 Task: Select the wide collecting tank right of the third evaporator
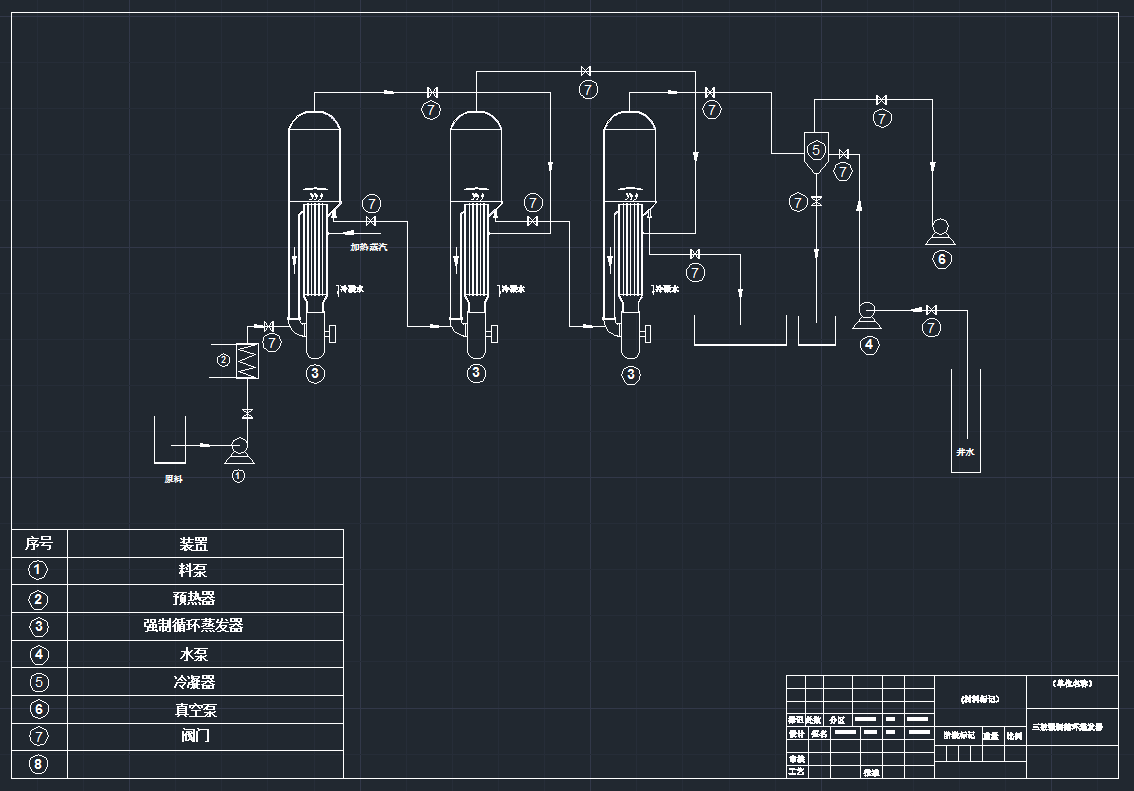(740, 330)
